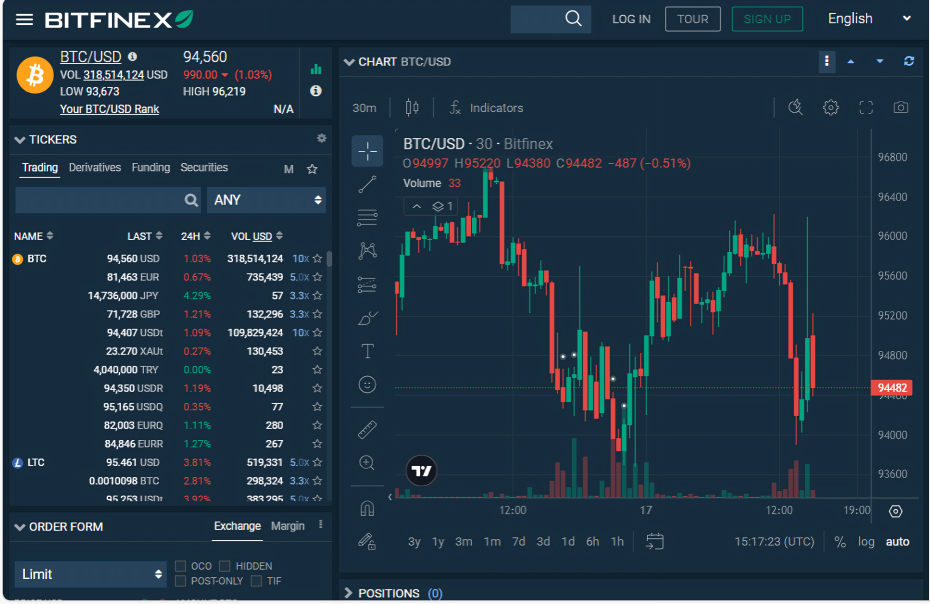This screenshot has height=604, width=930.
Task: Enter fullscreen chart mode
Action: (x=866, y=107)
